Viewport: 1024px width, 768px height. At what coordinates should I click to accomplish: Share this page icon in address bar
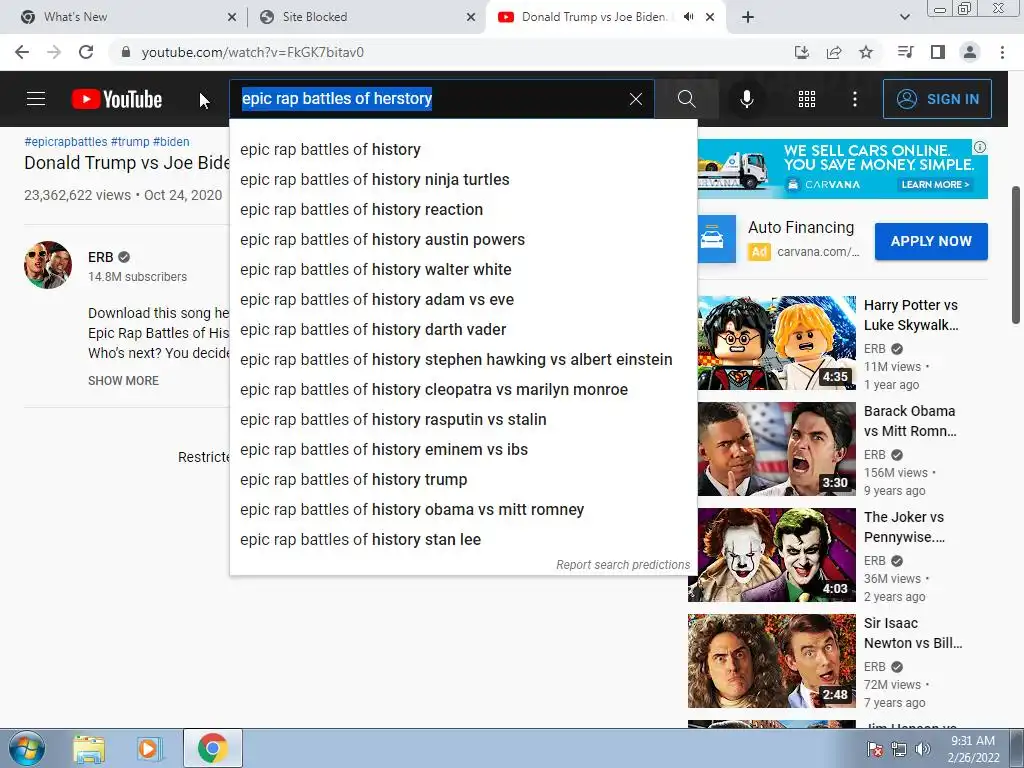point(834,52)
